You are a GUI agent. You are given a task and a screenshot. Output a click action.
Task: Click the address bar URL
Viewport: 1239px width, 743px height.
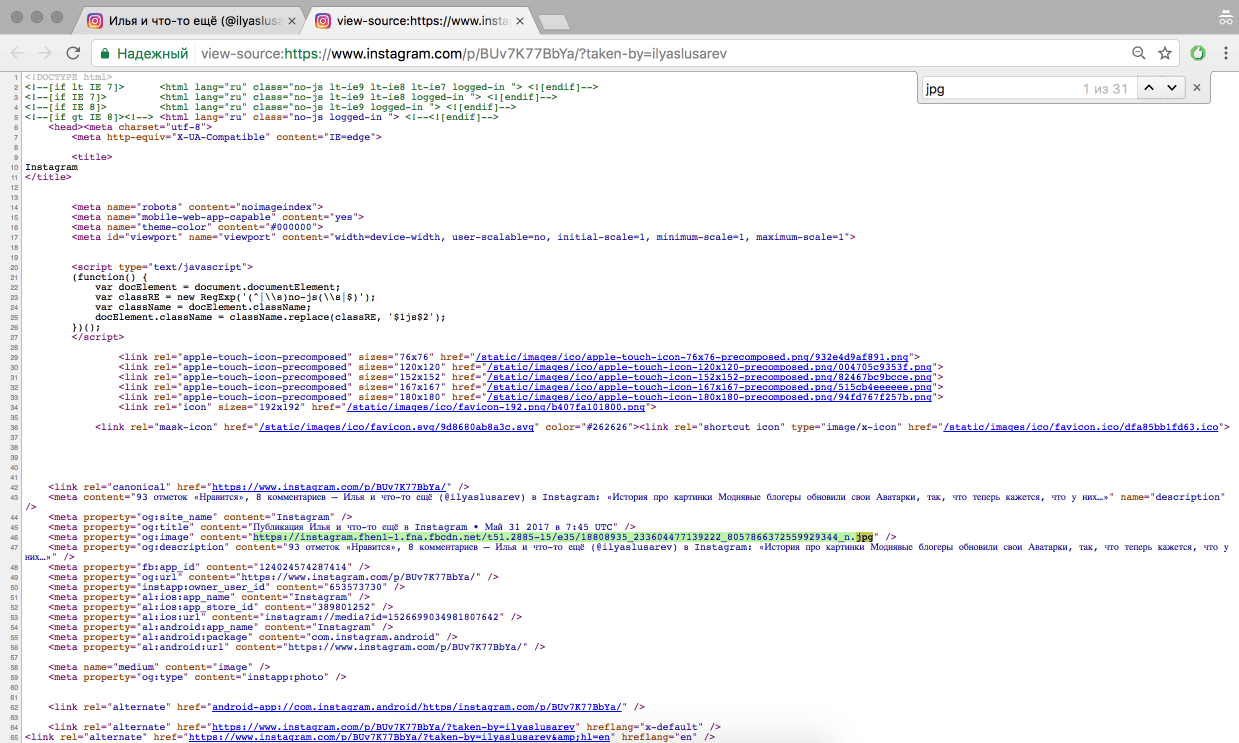click(463, 54)
